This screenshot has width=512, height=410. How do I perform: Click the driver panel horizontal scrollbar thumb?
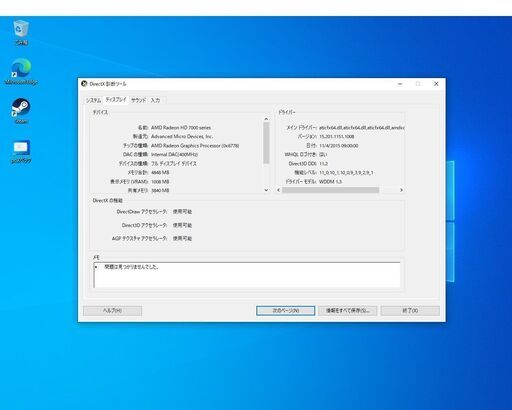point(330,190)
